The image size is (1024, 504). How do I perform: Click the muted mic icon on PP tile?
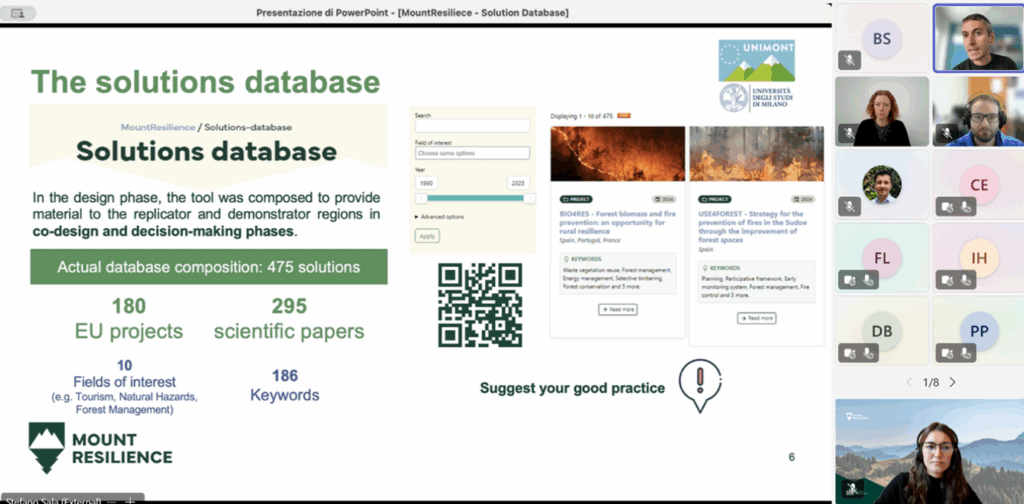click(x=964, y=352)
